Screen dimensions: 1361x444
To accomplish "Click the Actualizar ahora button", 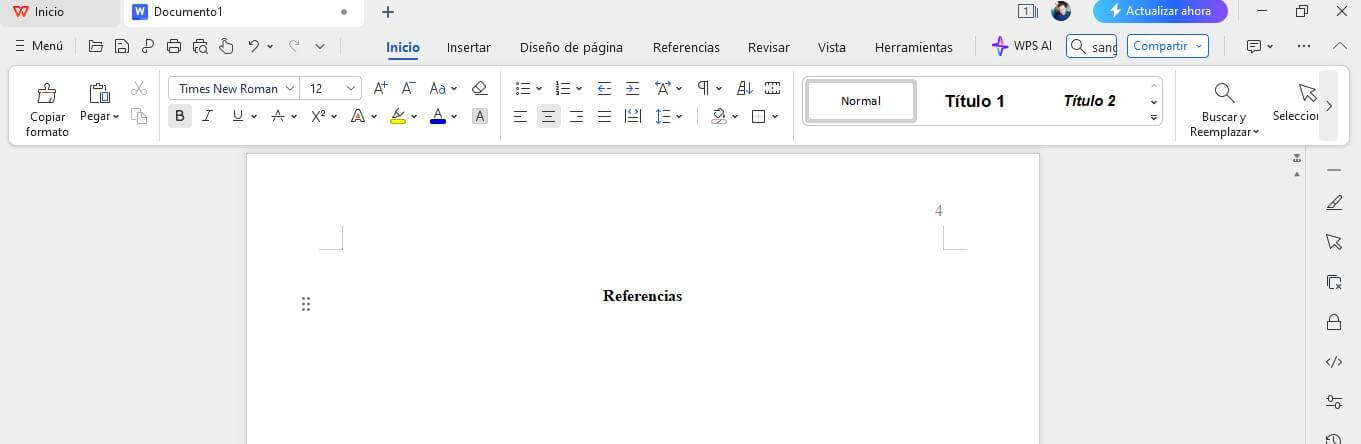I will tap(1160, 11).
